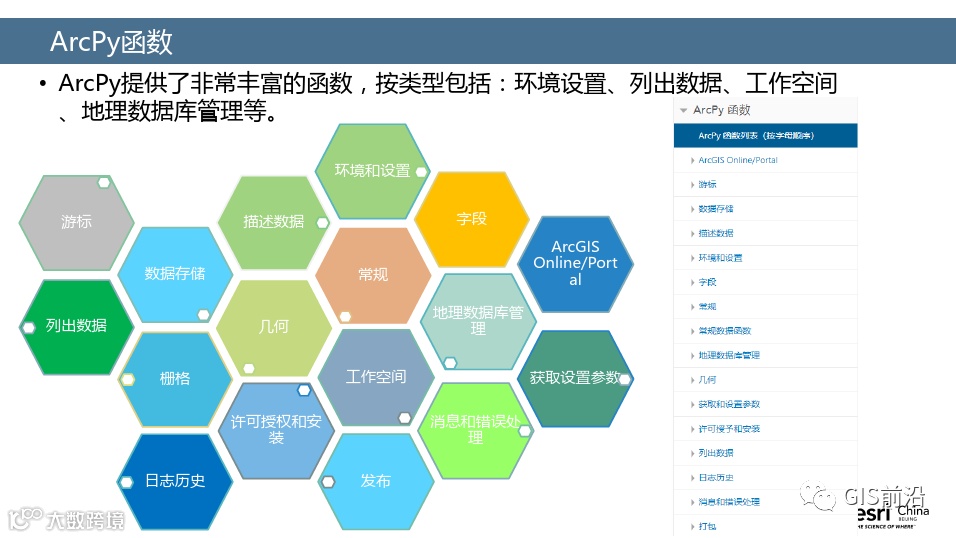The height and width of the screenshot is (538, 956).
Task: Open the 日志历史 link in the list
Action: pos(716,478)
